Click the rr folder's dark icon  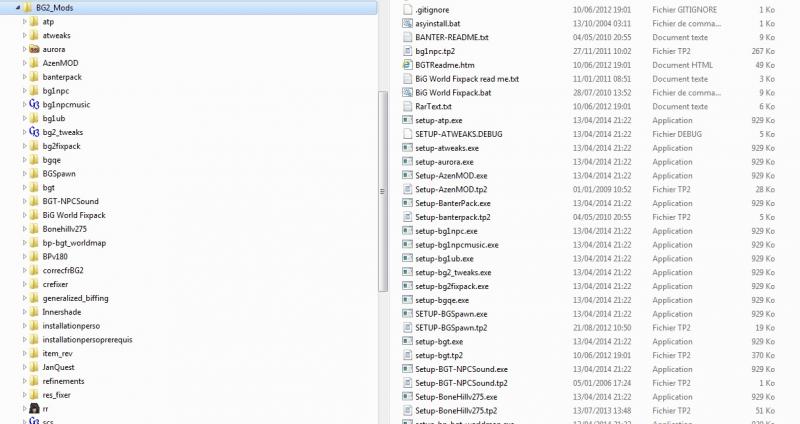[34, 409]
